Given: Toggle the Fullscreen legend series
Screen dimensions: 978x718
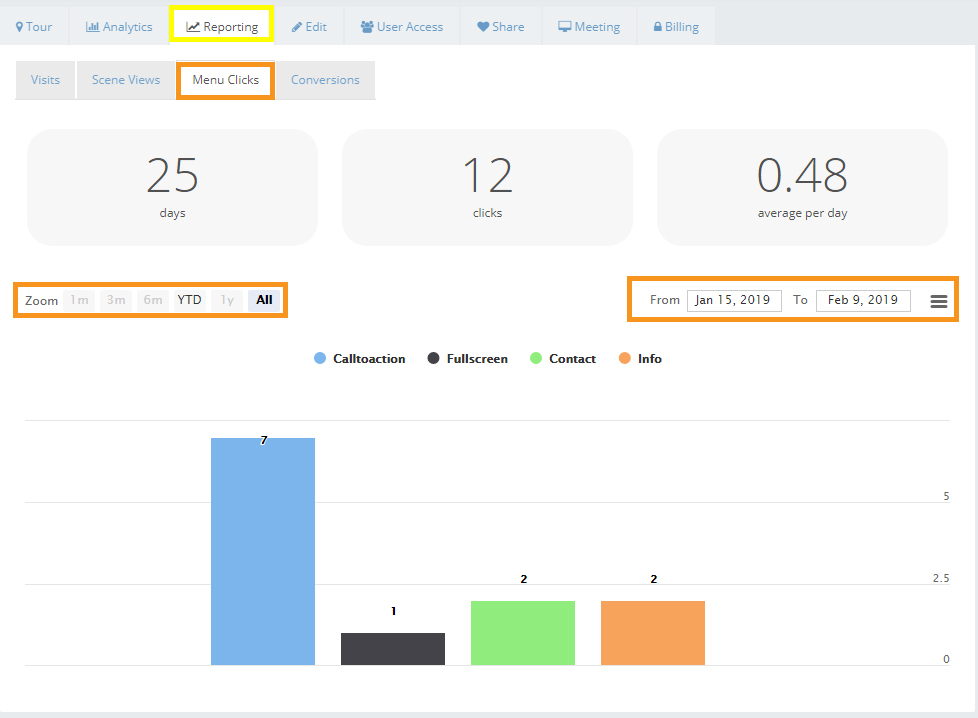Looking at the screenshot, I should [x=468, y=359].
